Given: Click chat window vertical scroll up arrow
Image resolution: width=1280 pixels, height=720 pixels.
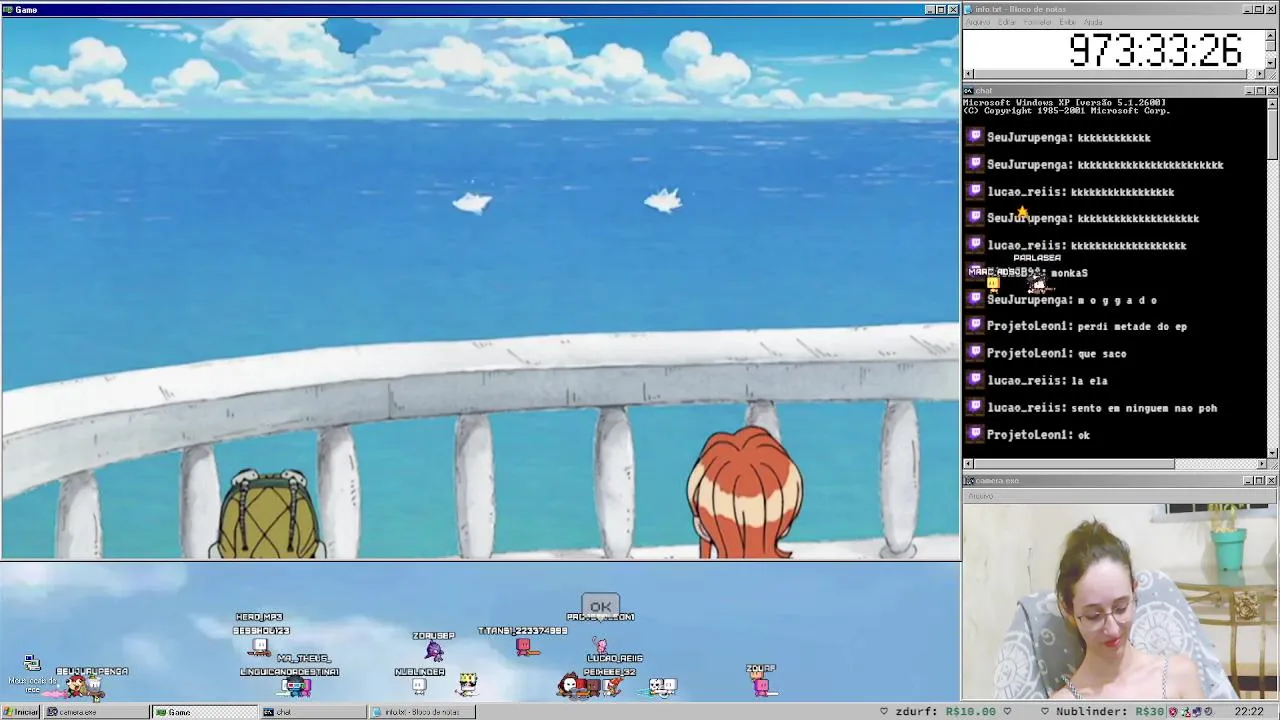Looking at the screenshot, I should pos(1272,103).
